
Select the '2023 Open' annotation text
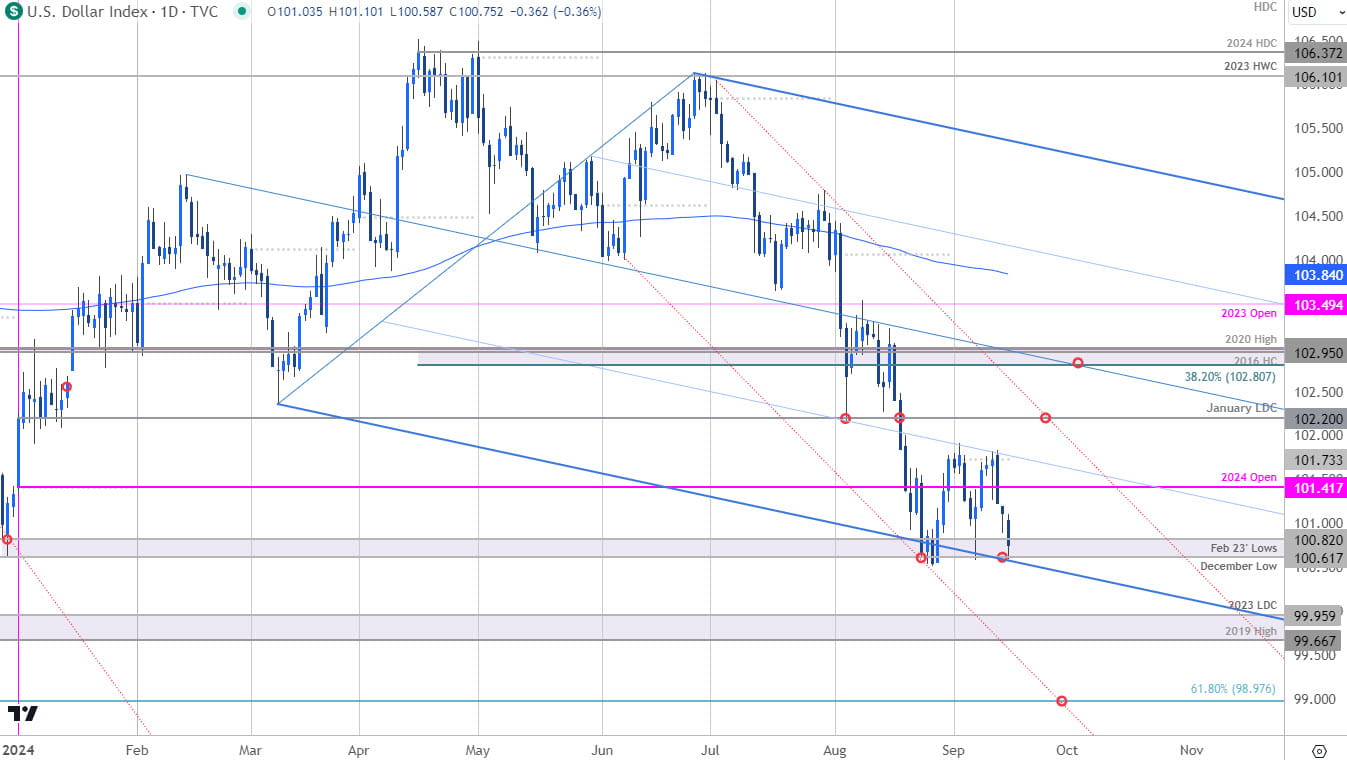pos(1251,313)
